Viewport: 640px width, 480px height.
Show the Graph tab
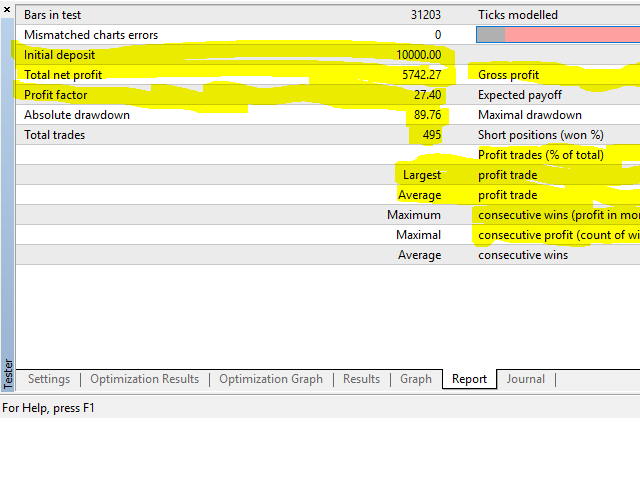pos(416,379)
